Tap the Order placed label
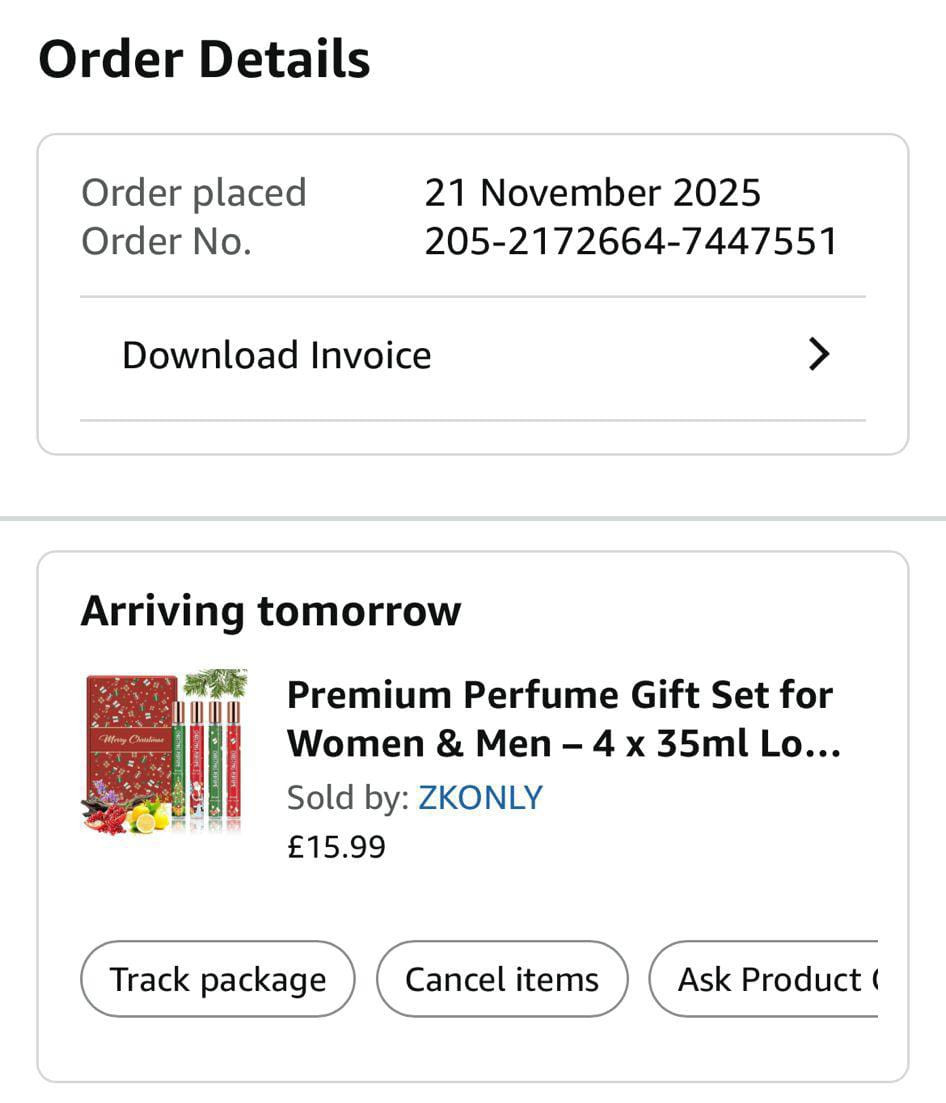This screenshot has width=946, height=1103. (x=194, y=192)
